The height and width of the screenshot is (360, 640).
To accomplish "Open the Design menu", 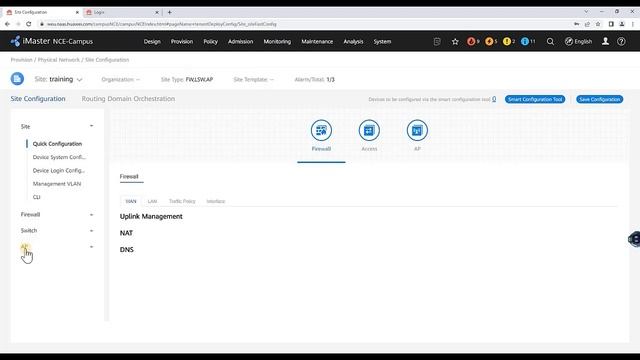I will coord(152,42).
